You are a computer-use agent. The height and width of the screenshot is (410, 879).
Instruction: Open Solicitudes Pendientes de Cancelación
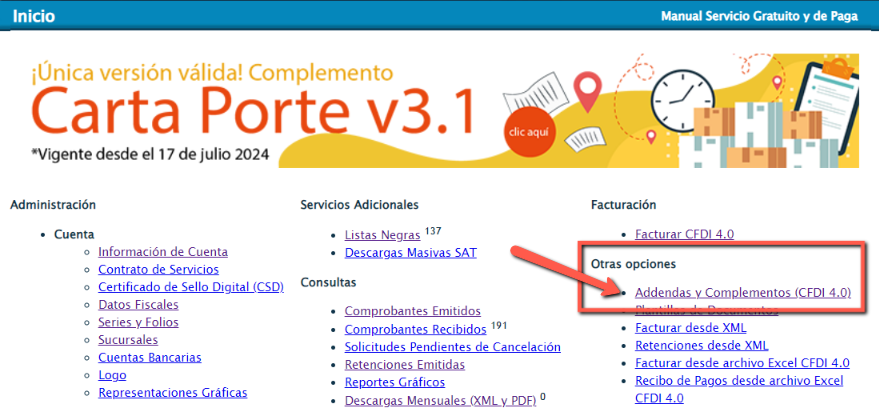tap(452, 347)
